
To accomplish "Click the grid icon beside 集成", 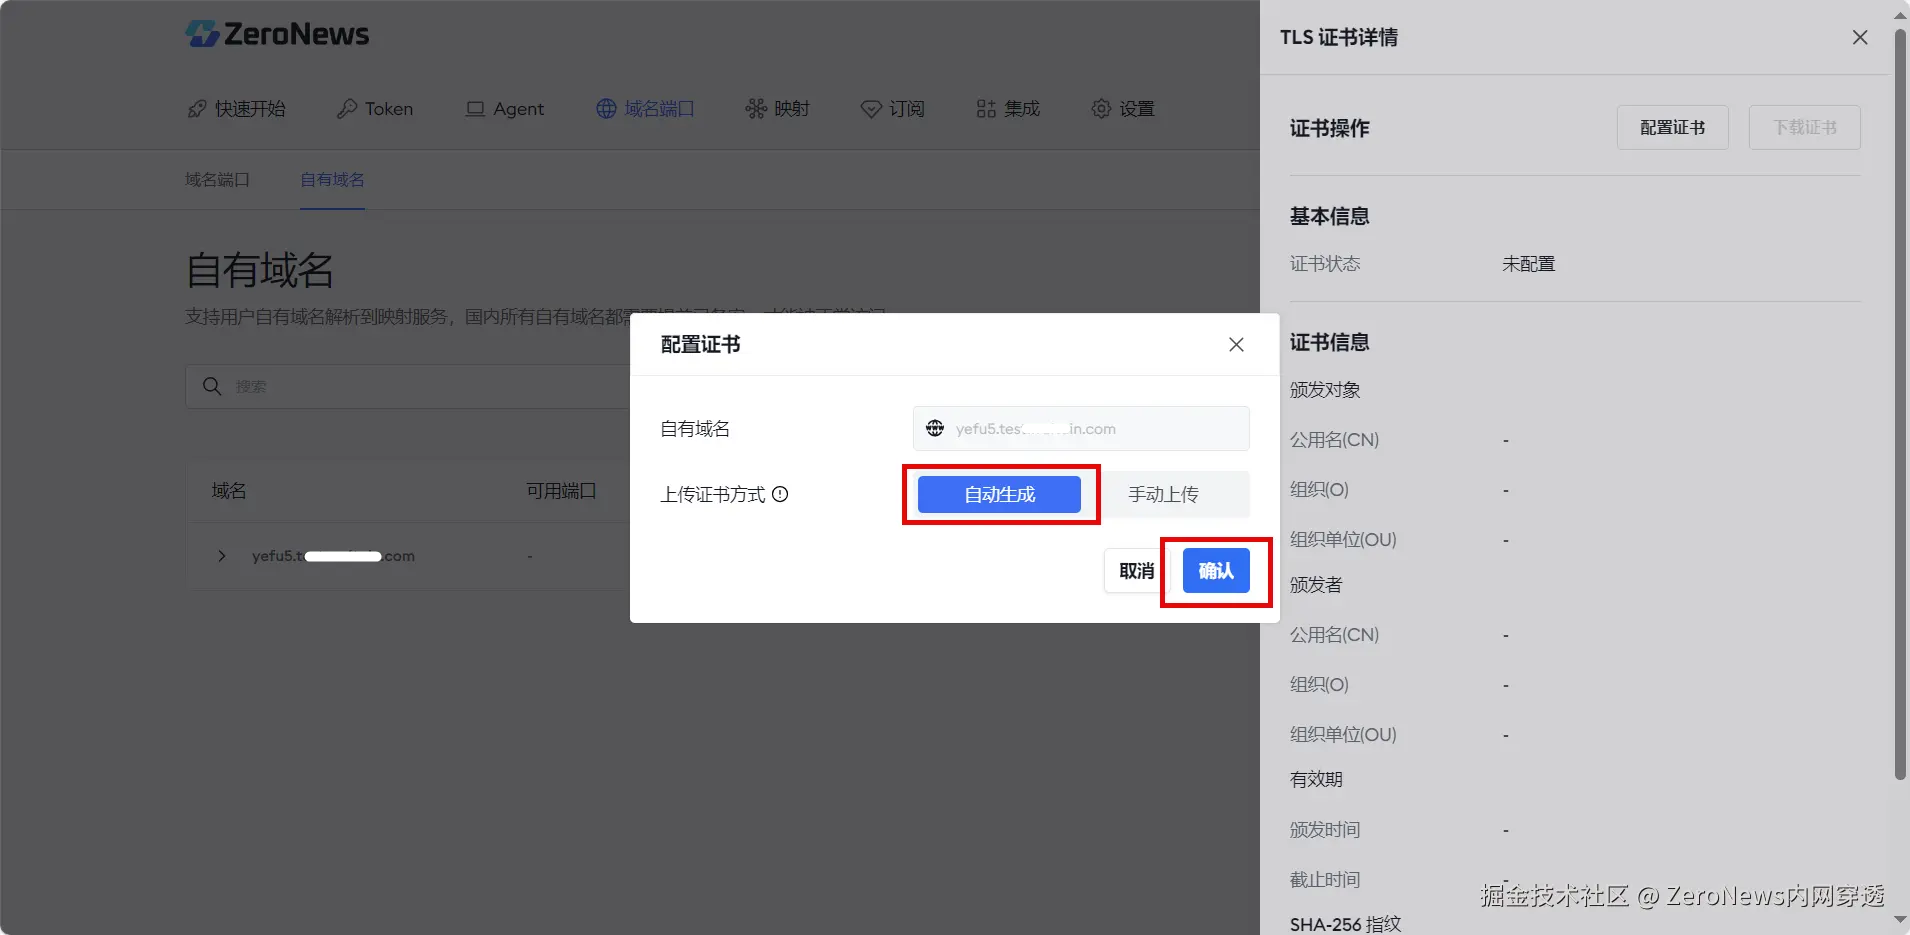I will pyautogui.click(x=986, y=109).
